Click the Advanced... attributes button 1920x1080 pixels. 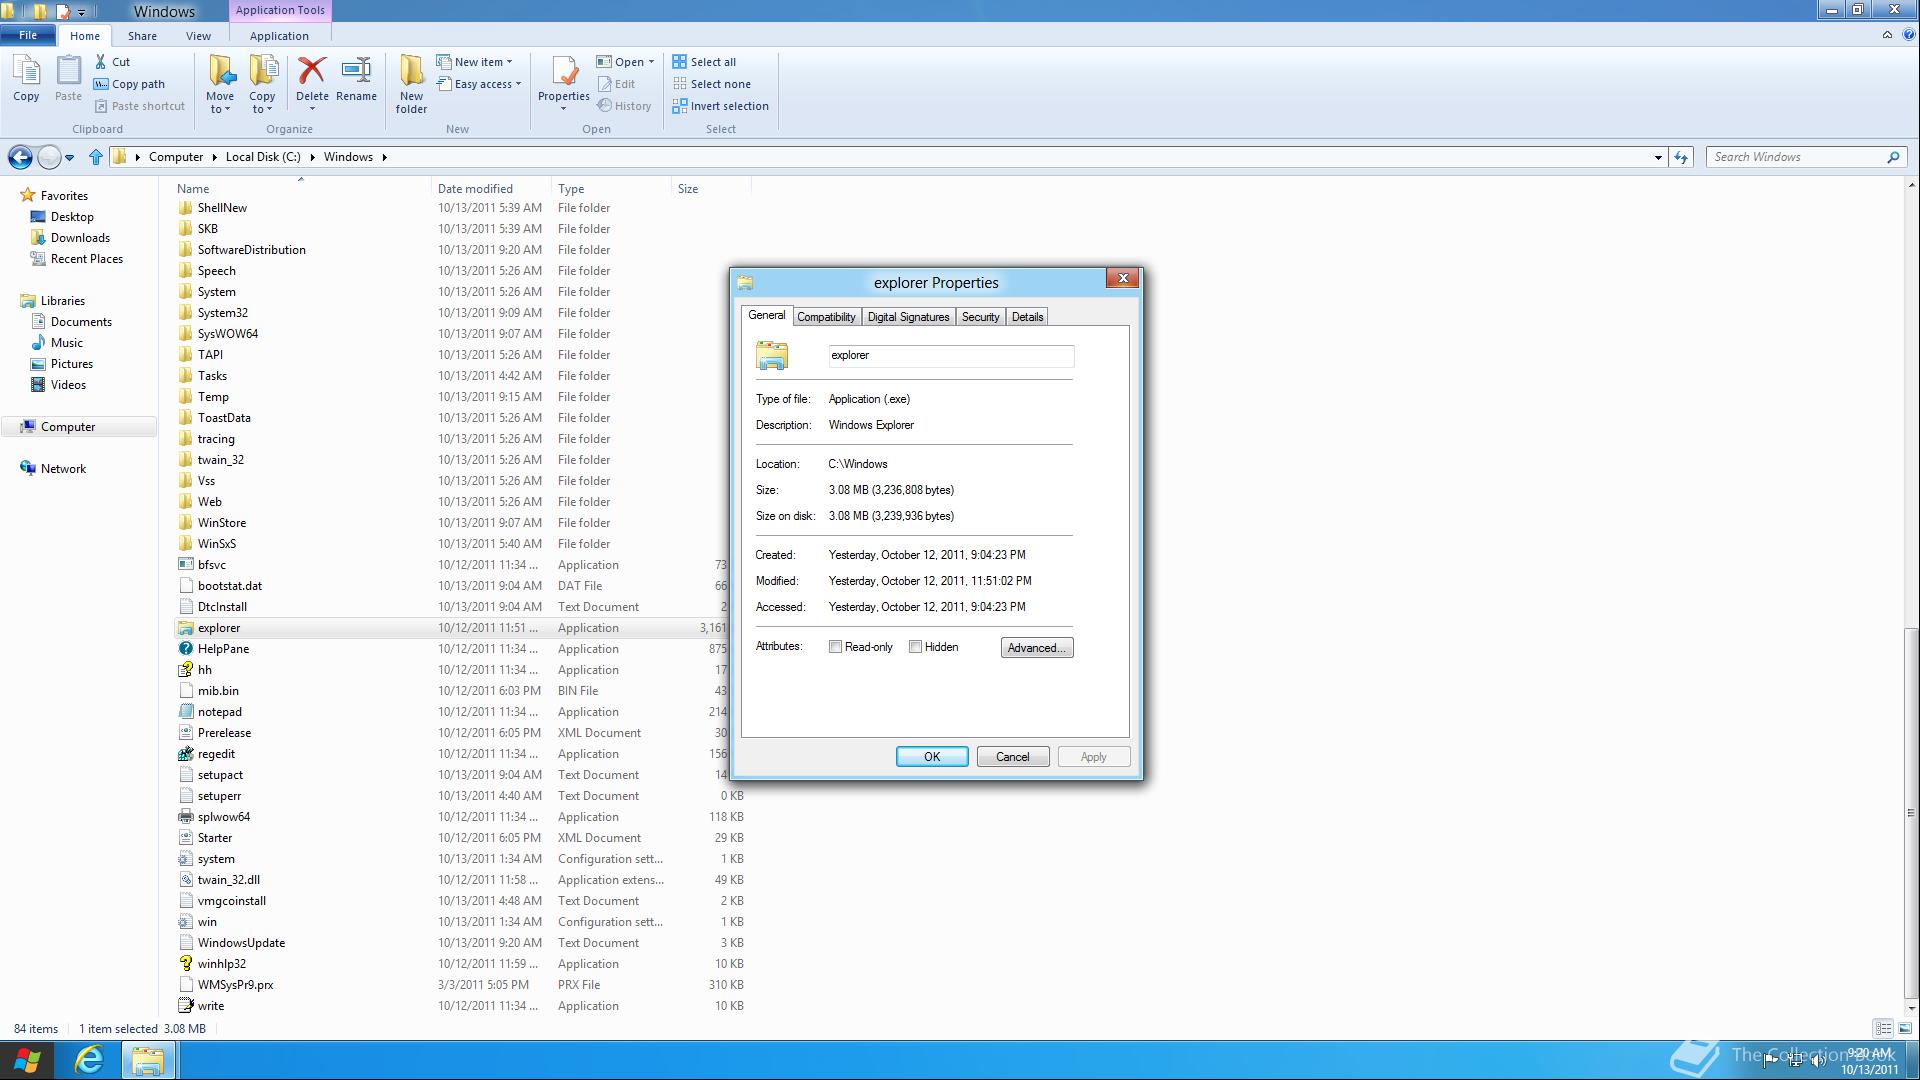pyautogui.click(x=1037, y=648)
